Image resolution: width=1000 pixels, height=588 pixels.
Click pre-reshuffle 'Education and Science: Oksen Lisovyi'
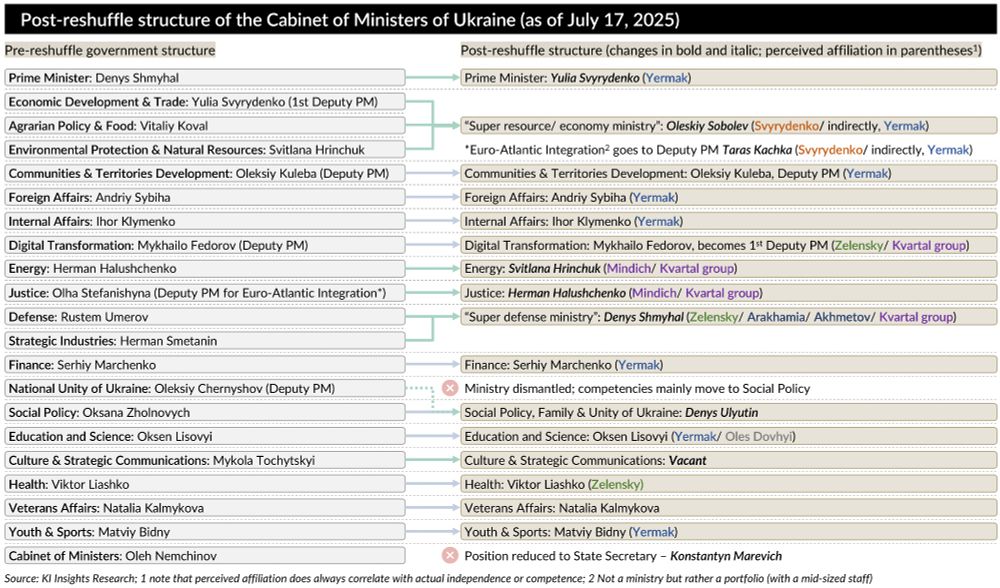[205, 436]
